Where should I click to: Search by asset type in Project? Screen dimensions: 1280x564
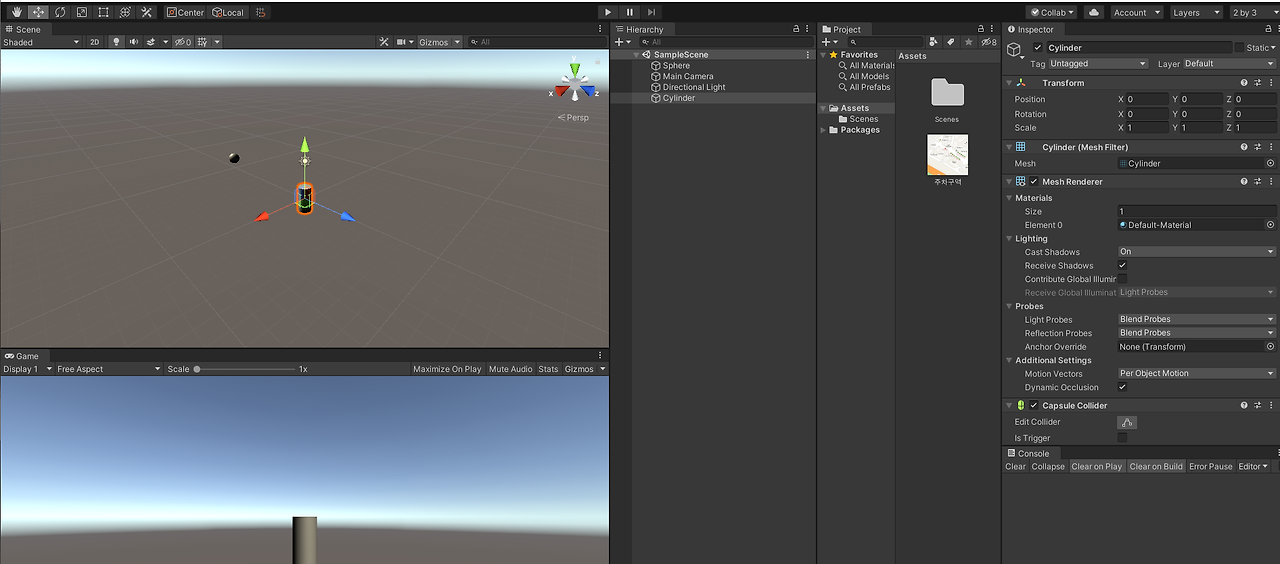934,42
